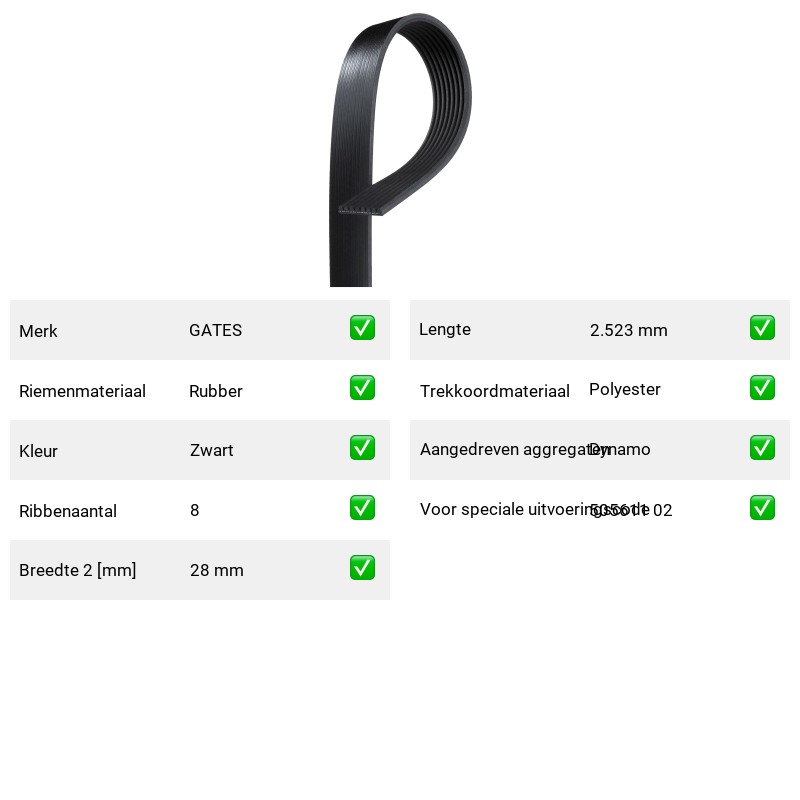Click the Breedte 2 [mm] label
The height and width of the screenshot is (800, 800).
[78, 570]
